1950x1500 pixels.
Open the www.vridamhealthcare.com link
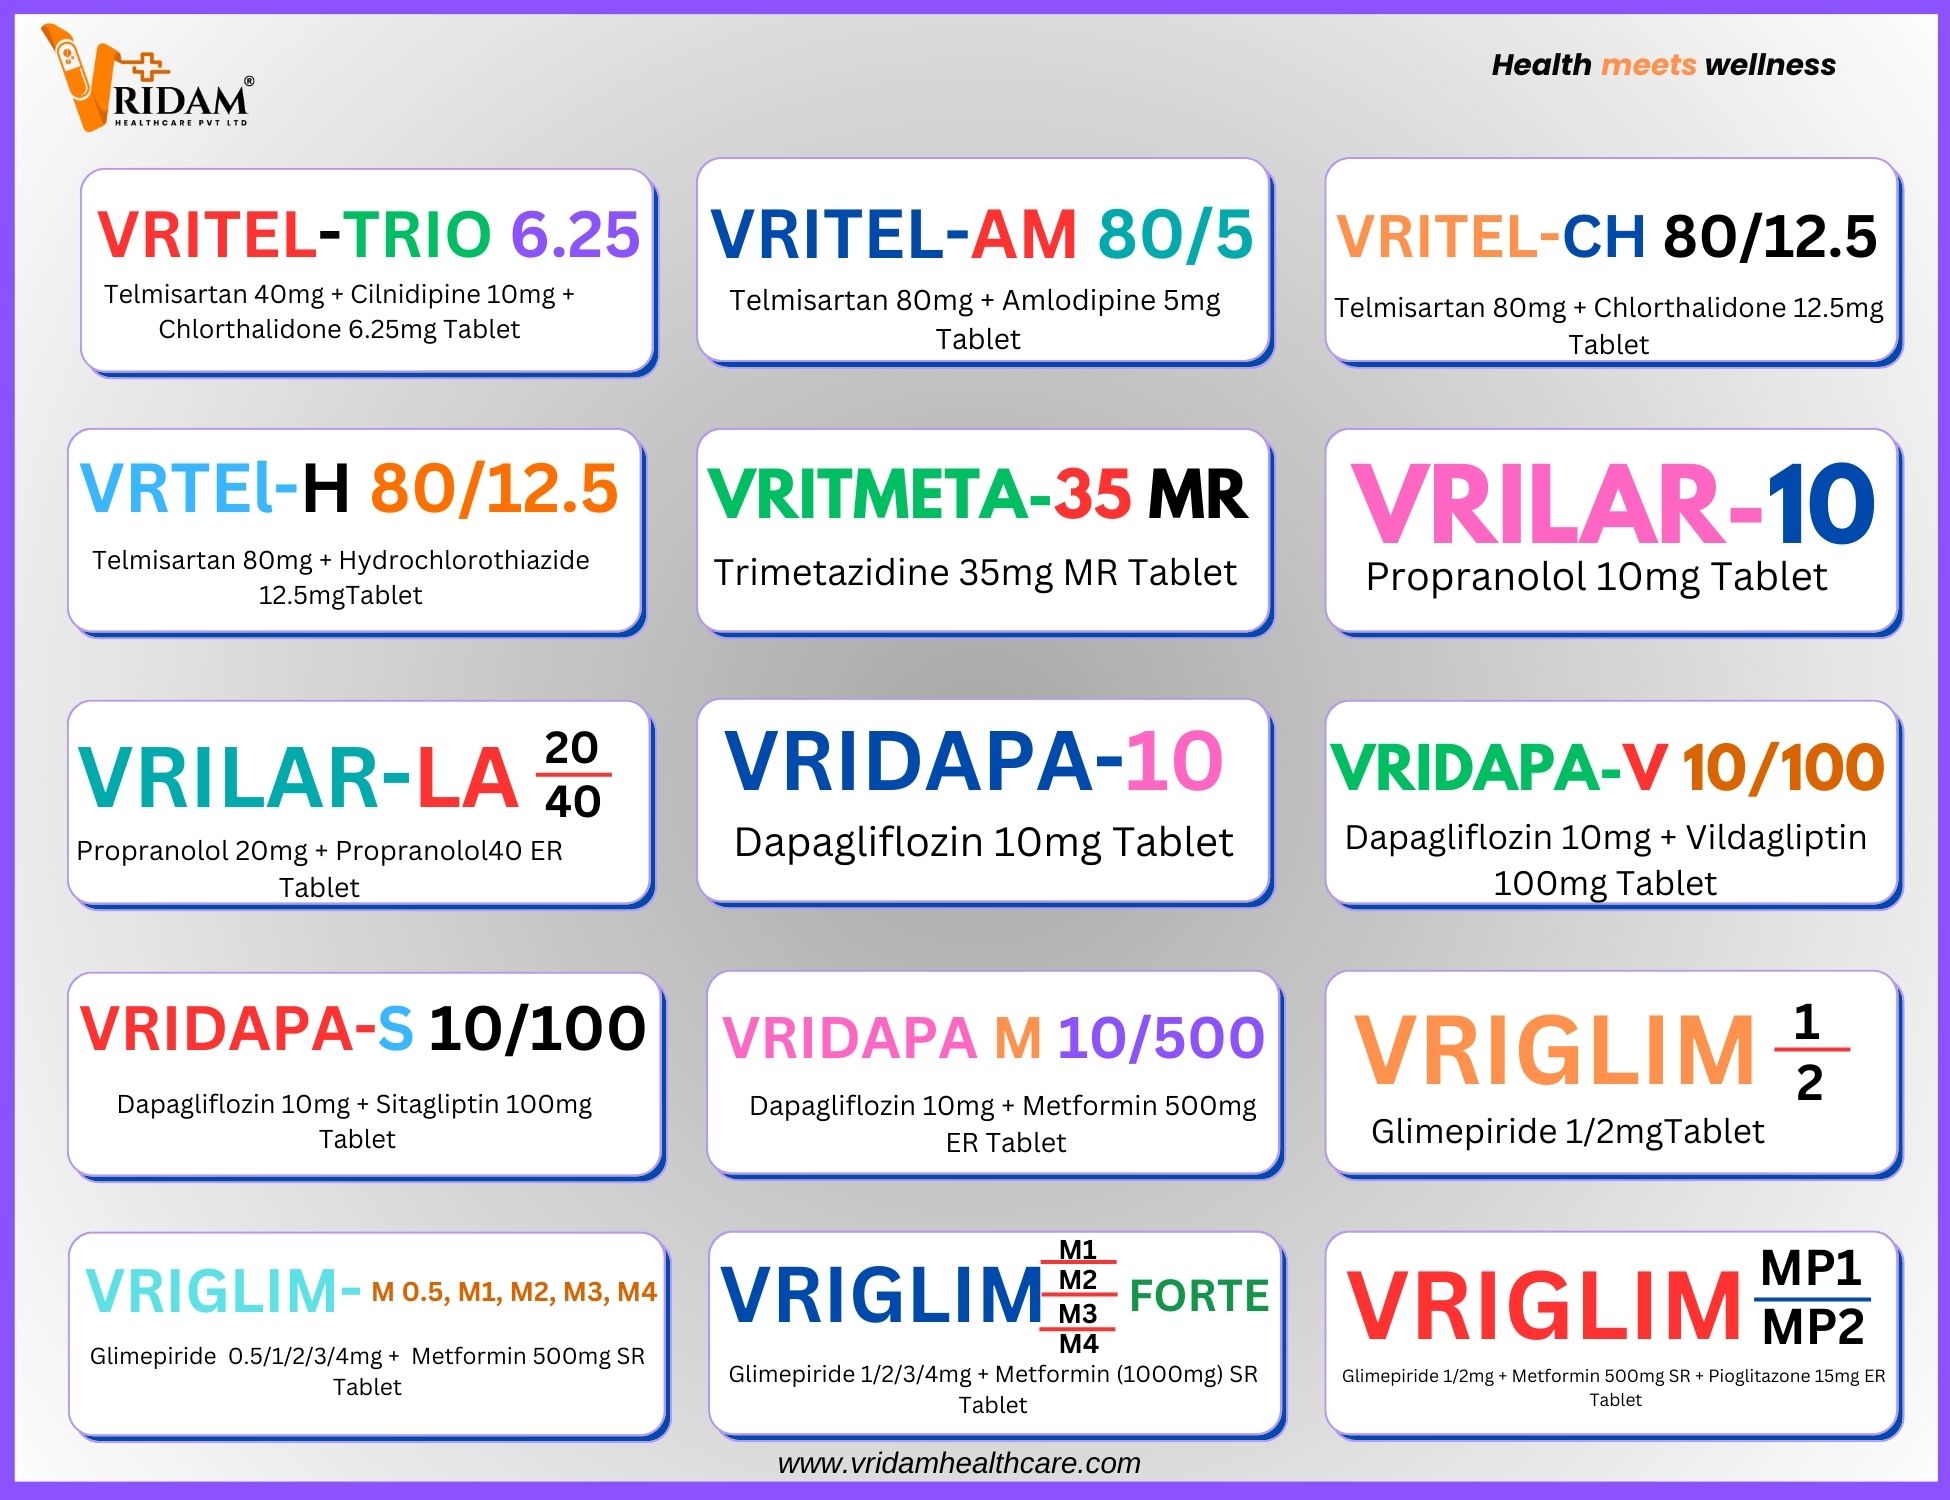pyautogui.click(x=959, y=1463)
